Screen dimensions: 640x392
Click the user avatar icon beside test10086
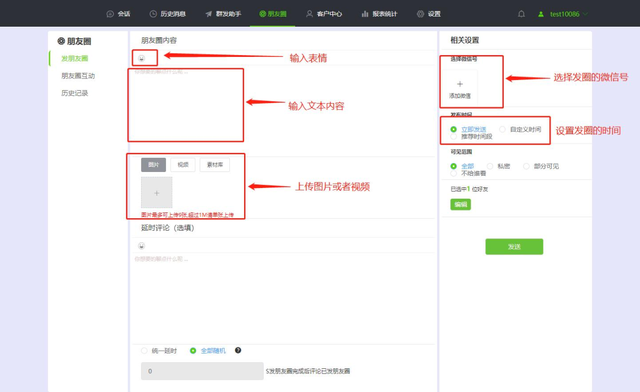pyautogui.click(x=541, y=14)
